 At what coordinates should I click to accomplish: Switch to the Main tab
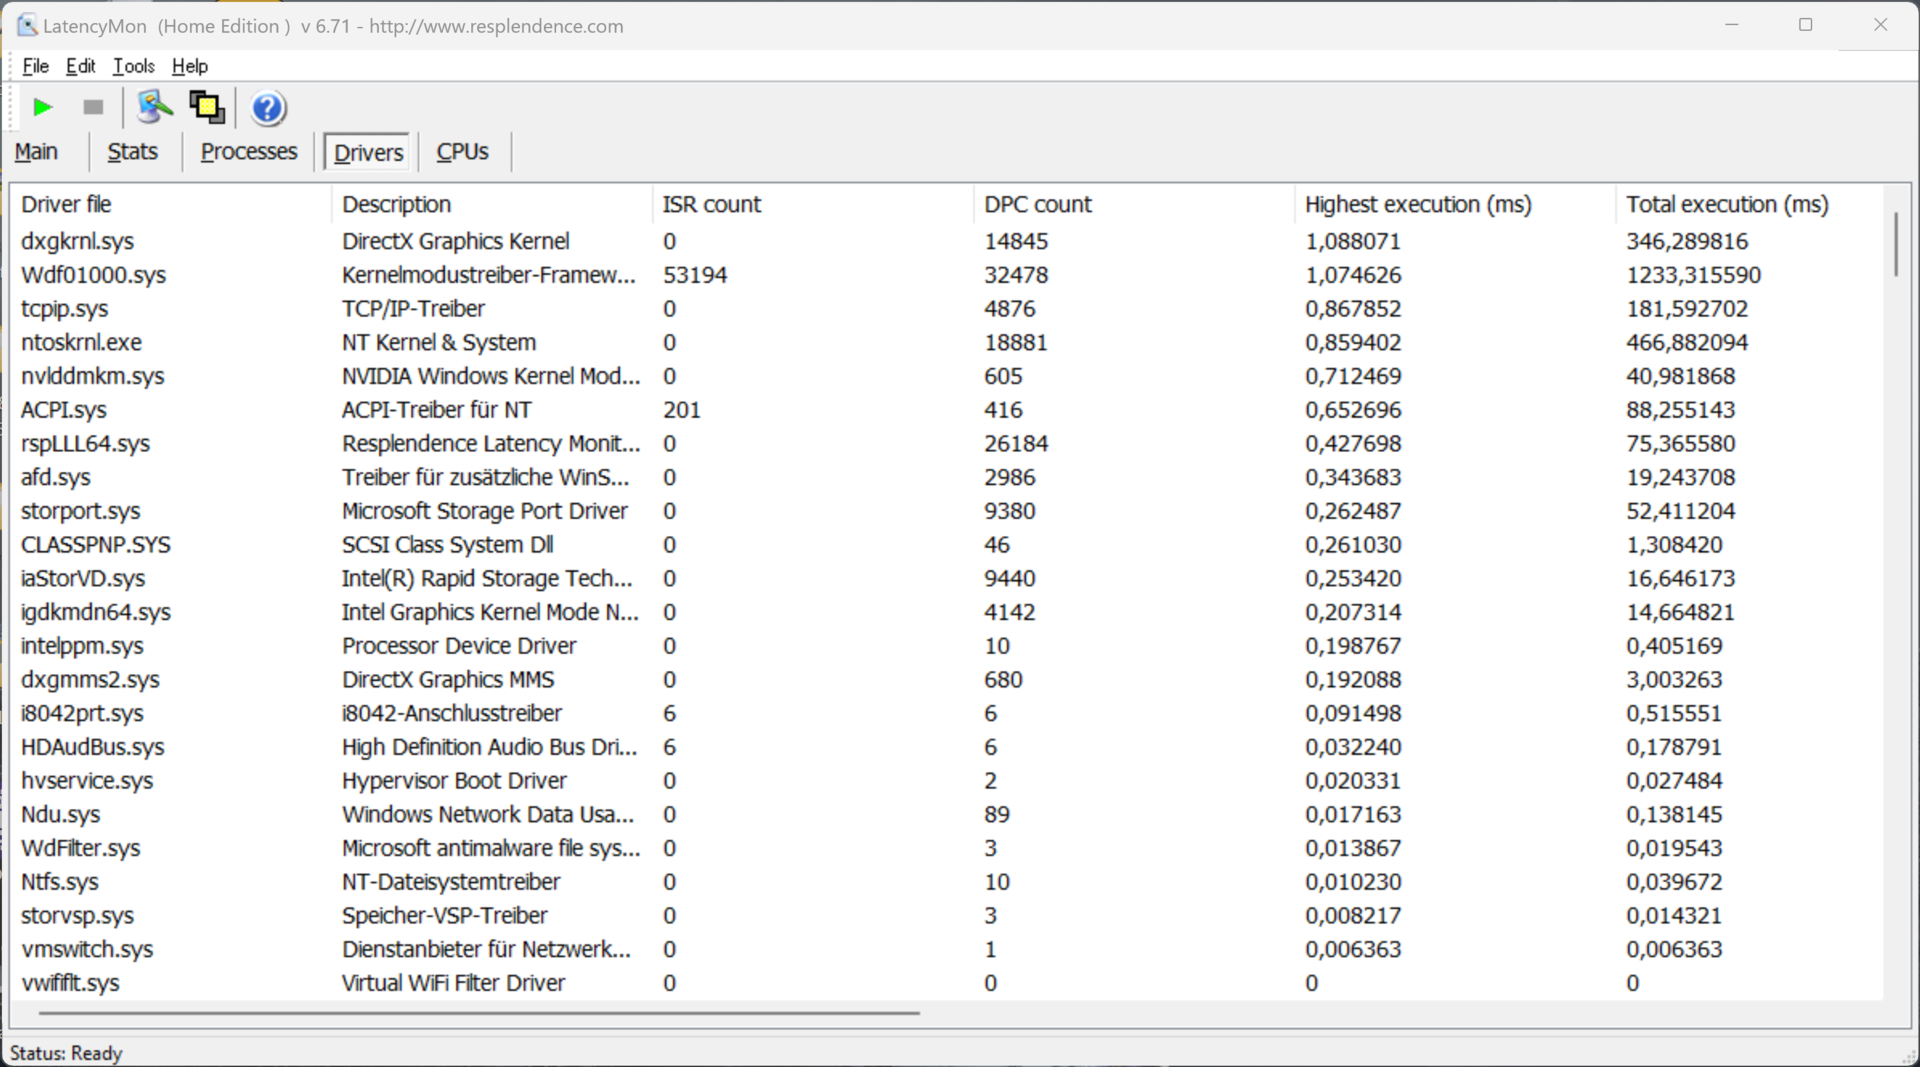tap(37, 152)
